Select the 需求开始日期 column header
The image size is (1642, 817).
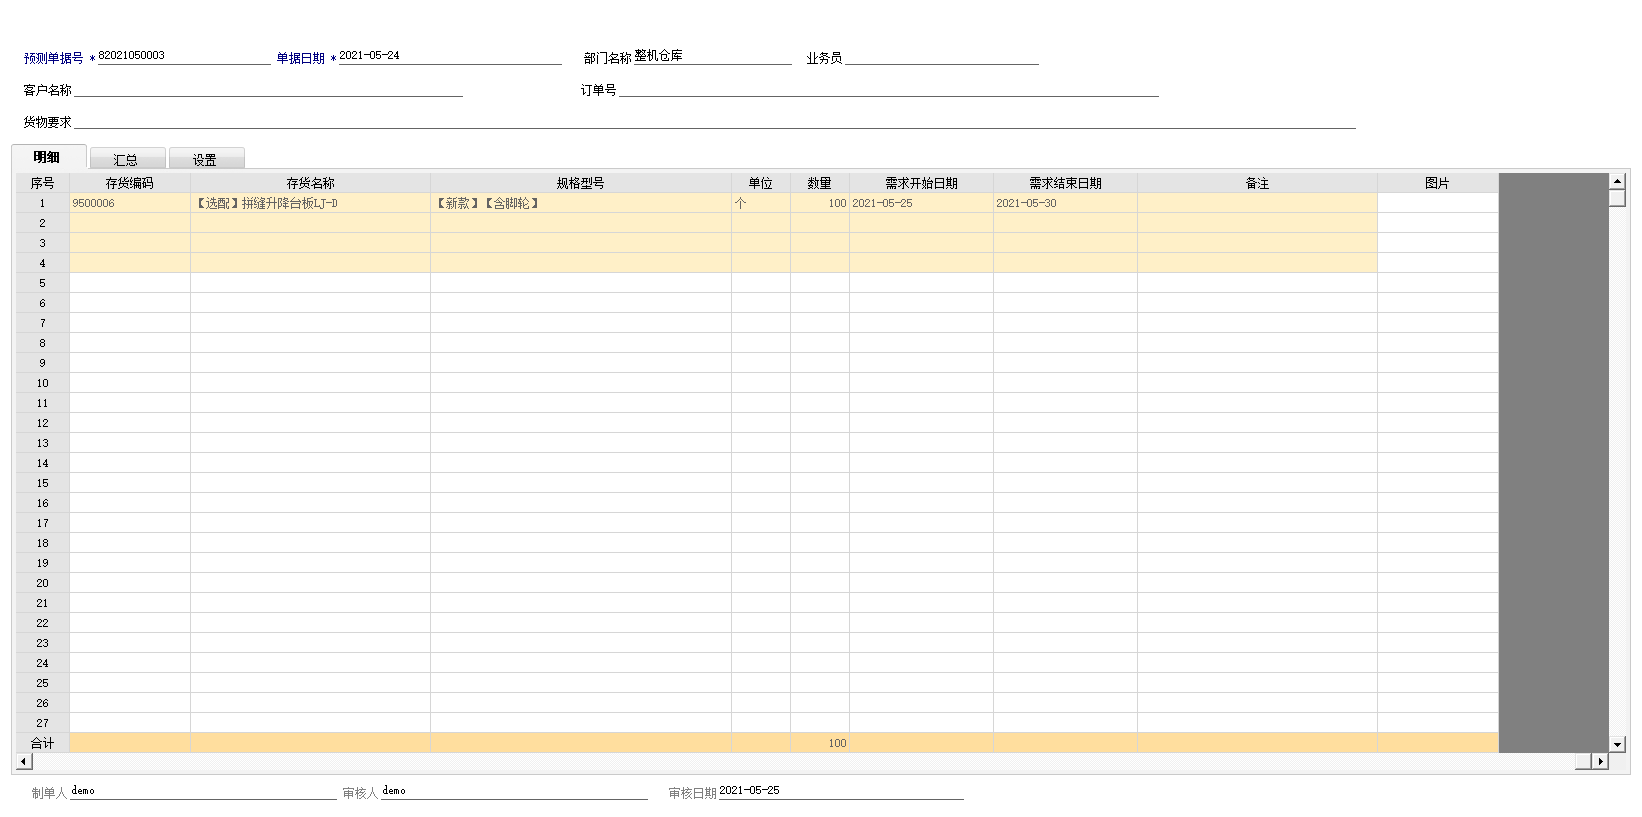pyautogui.click(x=921, y=183)
